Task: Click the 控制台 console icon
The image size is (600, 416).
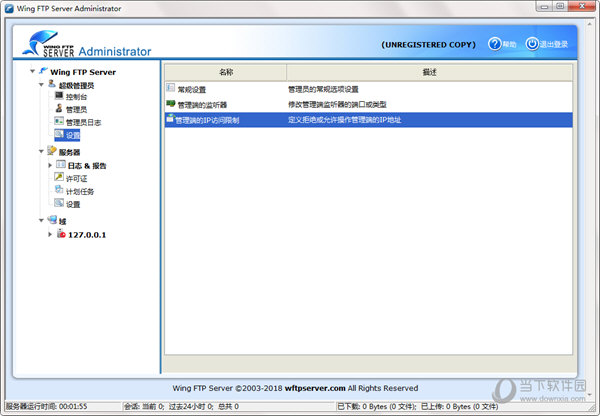Action: click(x=59, y=96)
